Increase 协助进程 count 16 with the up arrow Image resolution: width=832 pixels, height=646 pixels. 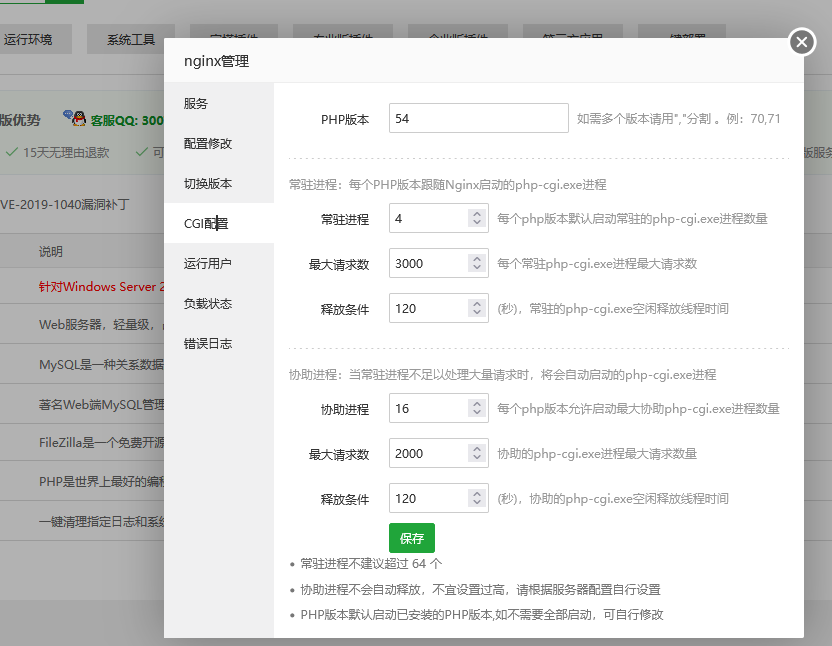pos(476,404)
